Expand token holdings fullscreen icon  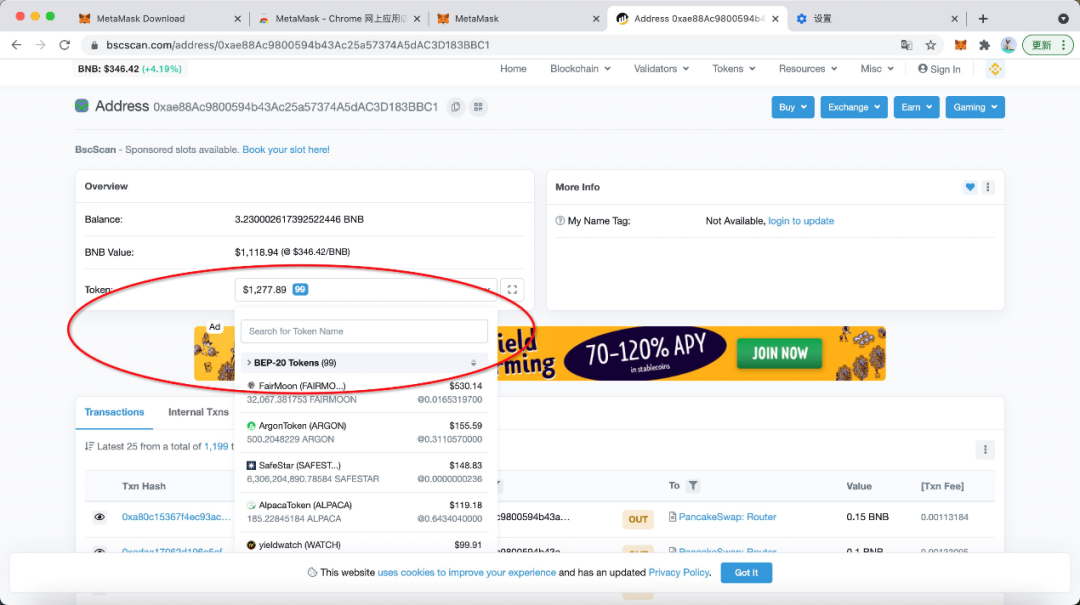point(512,289)
